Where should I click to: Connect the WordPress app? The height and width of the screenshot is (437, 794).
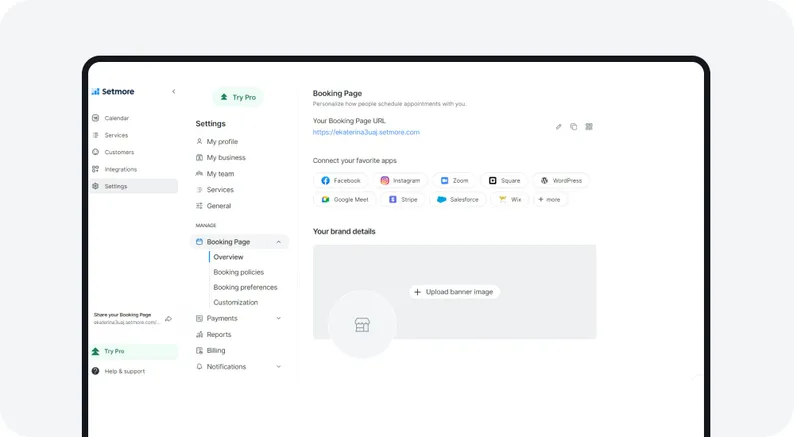click(561, 181)
